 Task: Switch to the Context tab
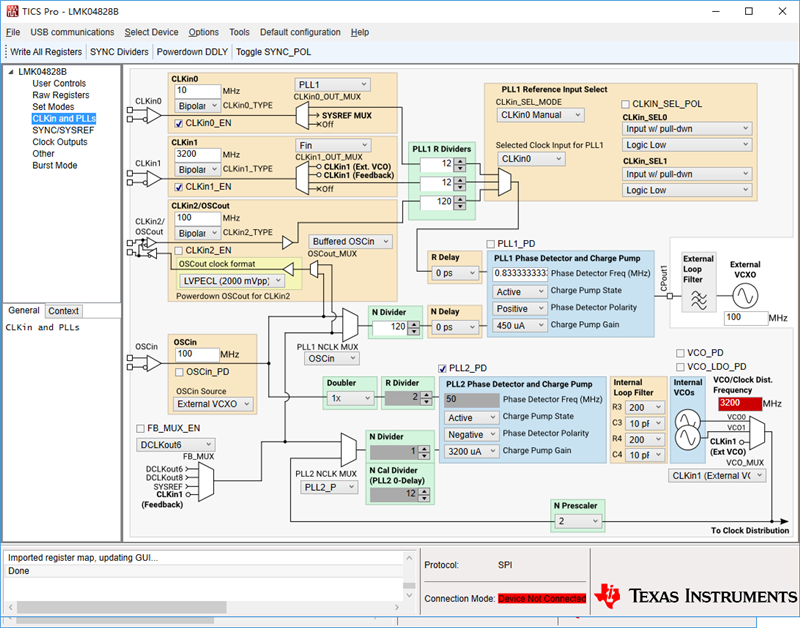point(63,311)
